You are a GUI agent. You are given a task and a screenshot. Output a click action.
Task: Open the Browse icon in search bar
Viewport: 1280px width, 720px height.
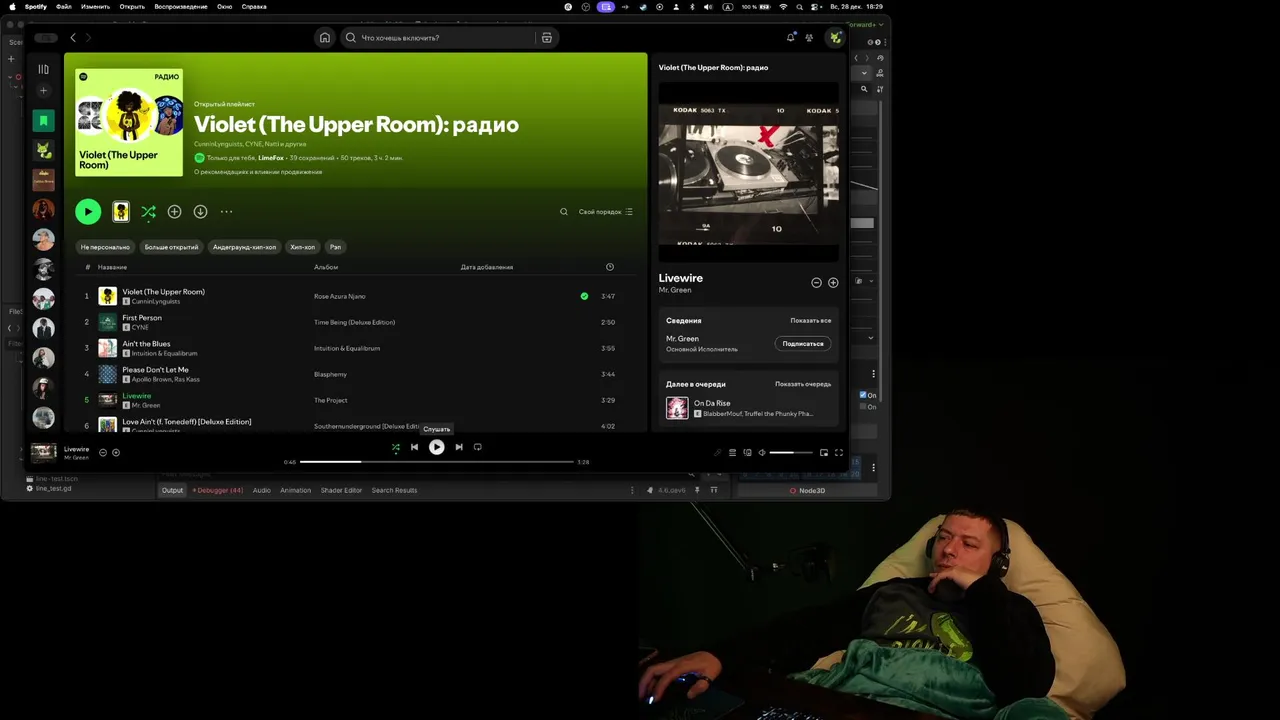546,38
